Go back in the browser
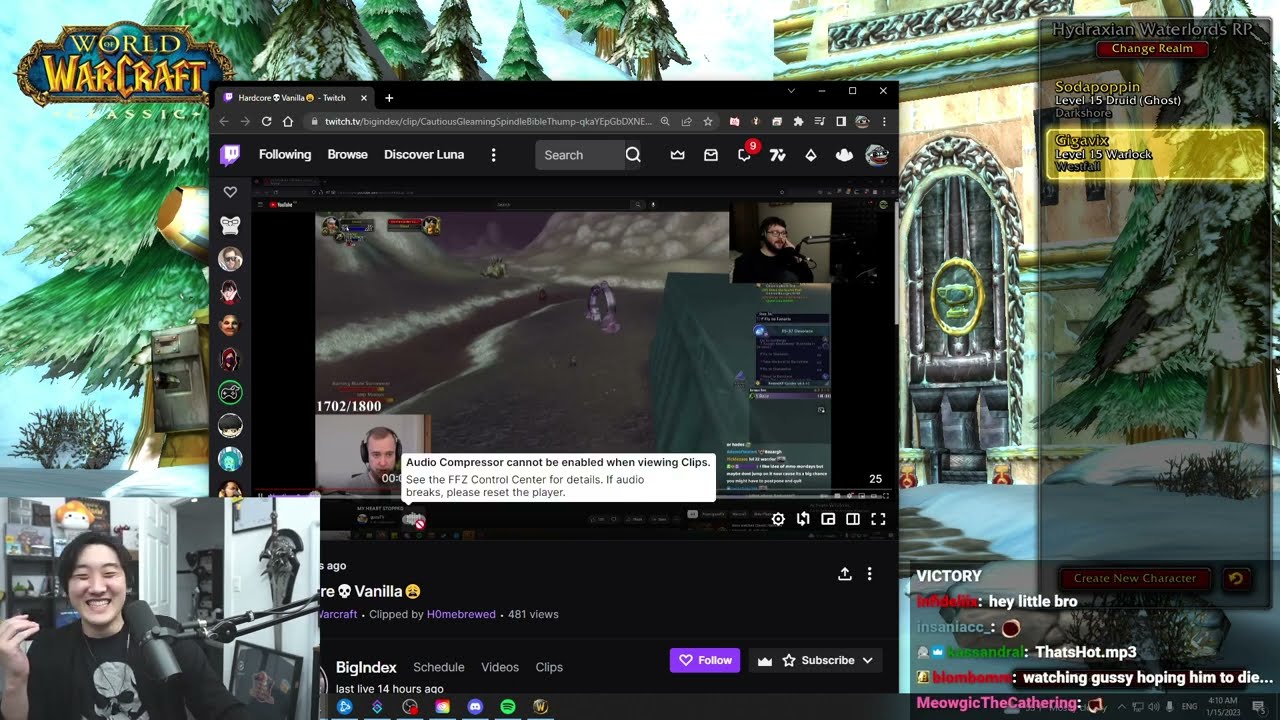 tap(224, 121)
